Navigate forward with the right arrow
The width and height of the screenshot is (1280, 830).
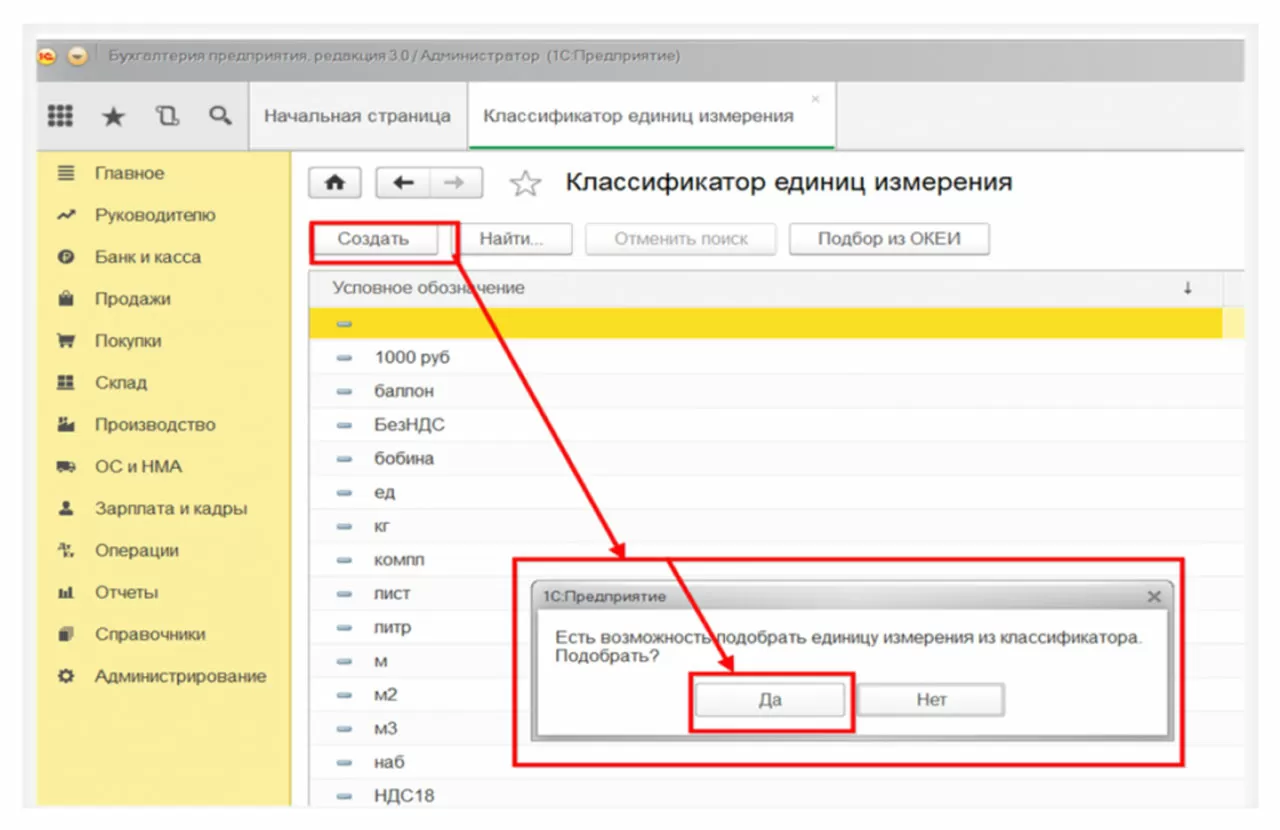coord(455,183)
